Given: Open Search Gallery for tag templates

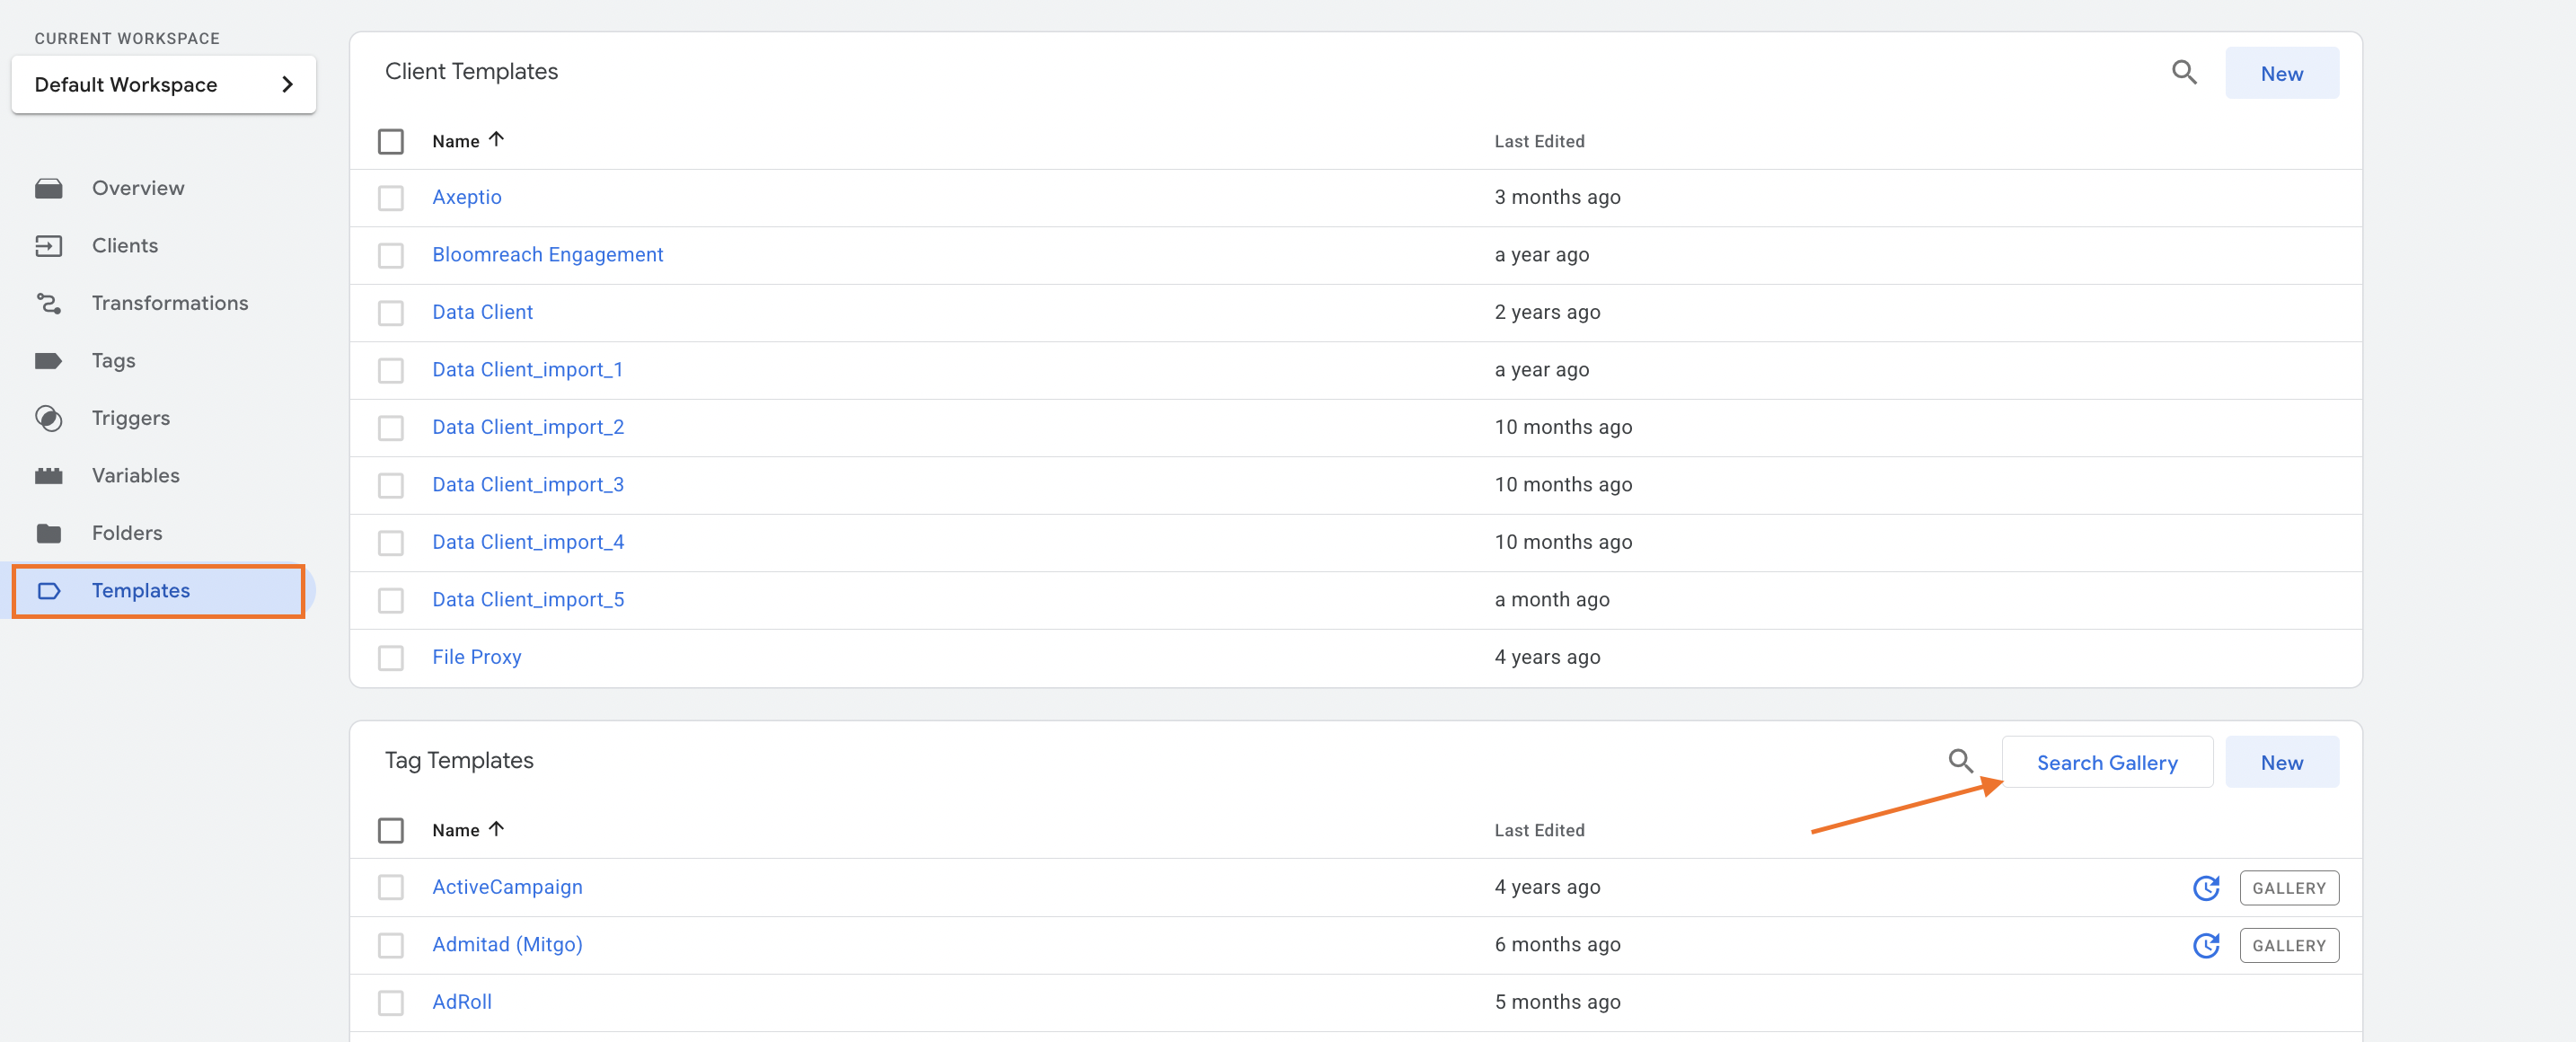Looking at the screenshot, I should pyautogui.click(x=2107, y=762).
